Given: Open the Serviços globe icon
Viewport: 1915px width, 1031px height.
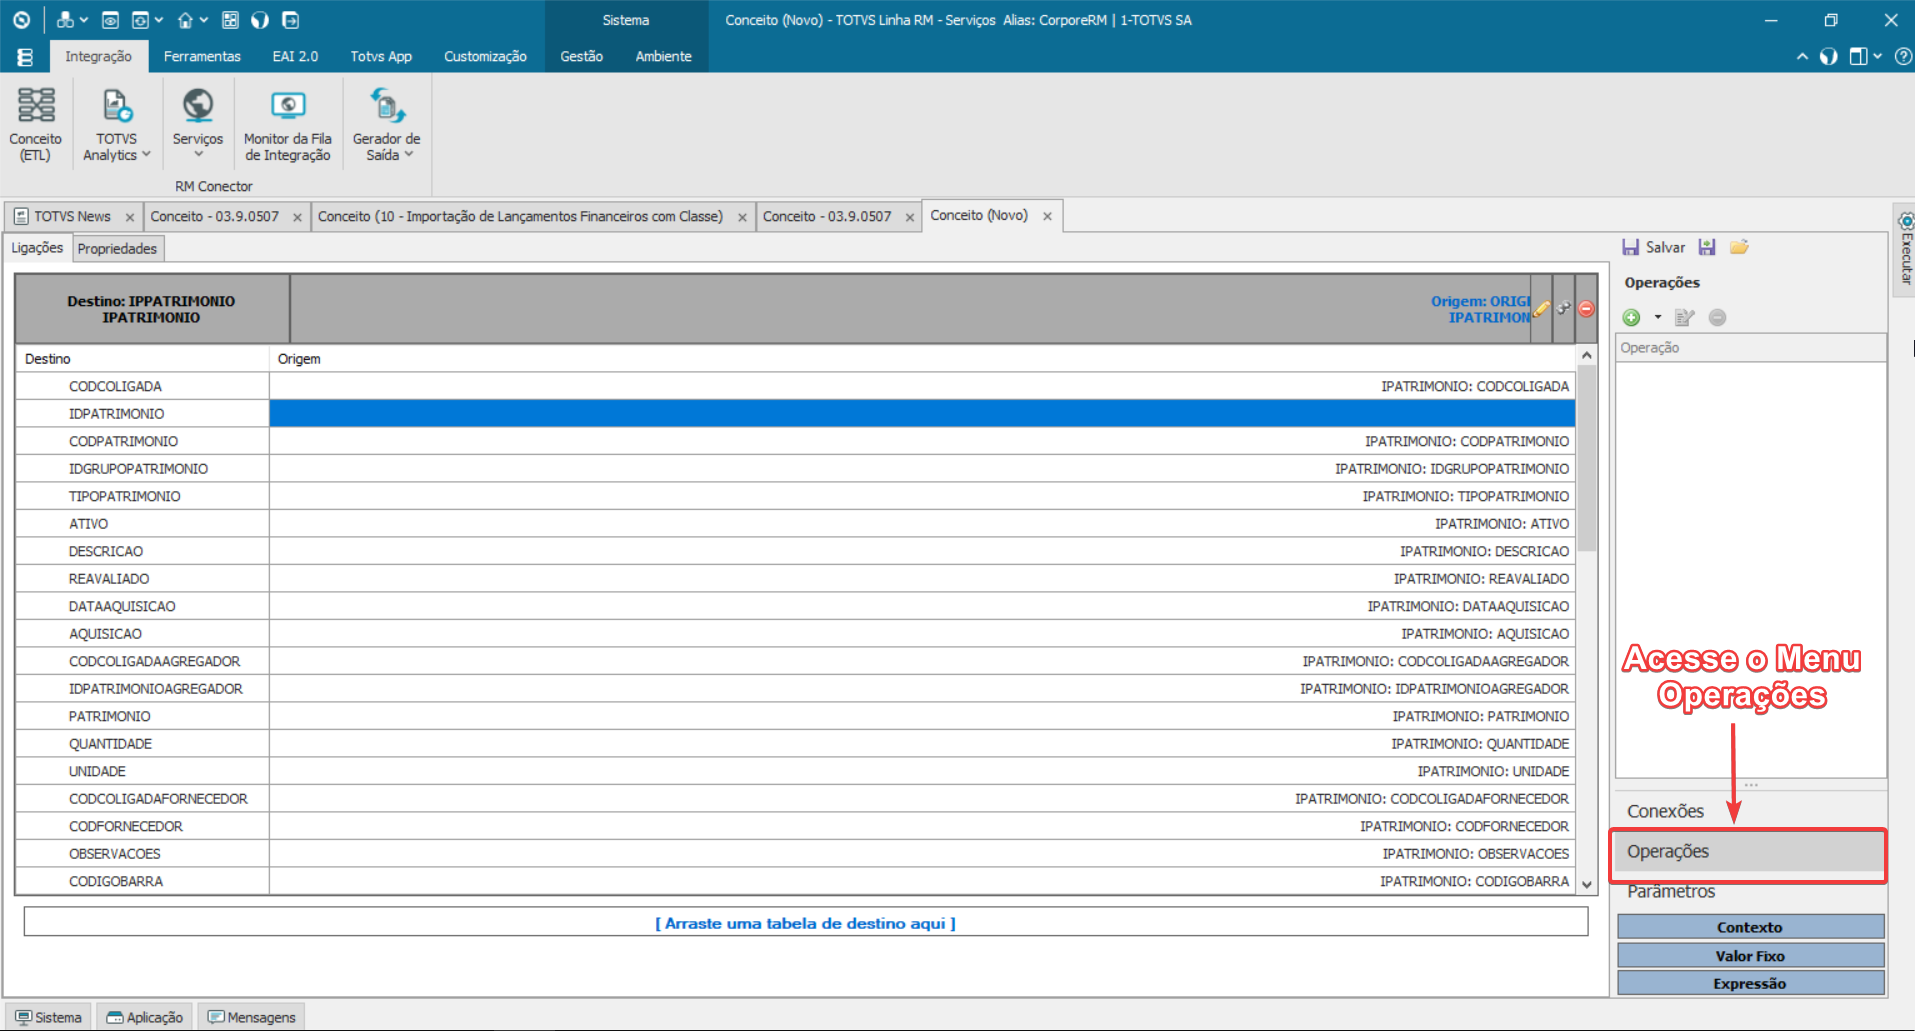Looking at the screenshot, I should click(198, 105).
